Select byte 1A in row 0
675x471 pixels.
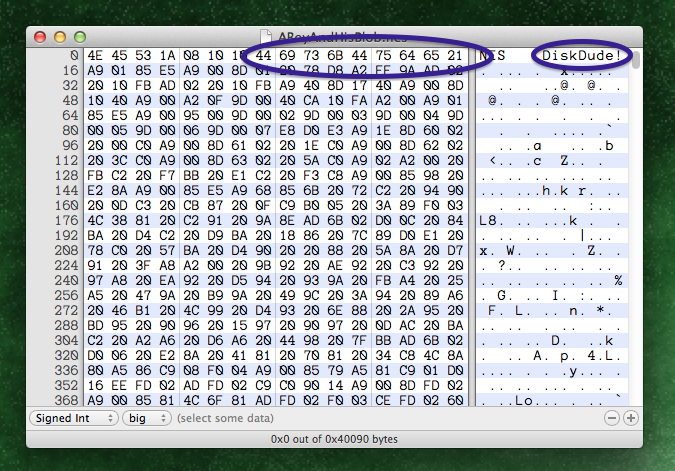167,56
